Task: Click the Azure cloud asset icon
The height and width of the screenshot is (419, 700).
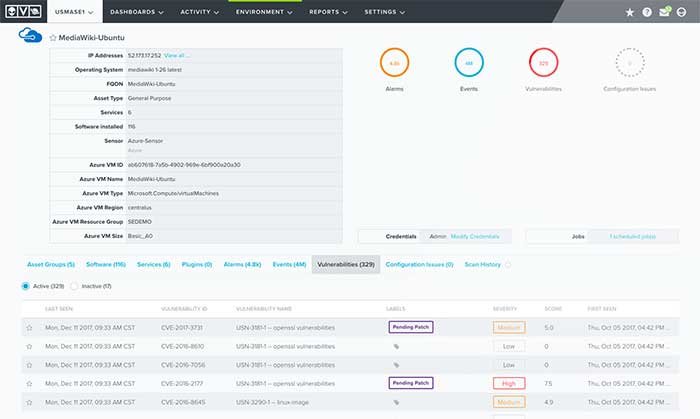Action: (30, 35)
